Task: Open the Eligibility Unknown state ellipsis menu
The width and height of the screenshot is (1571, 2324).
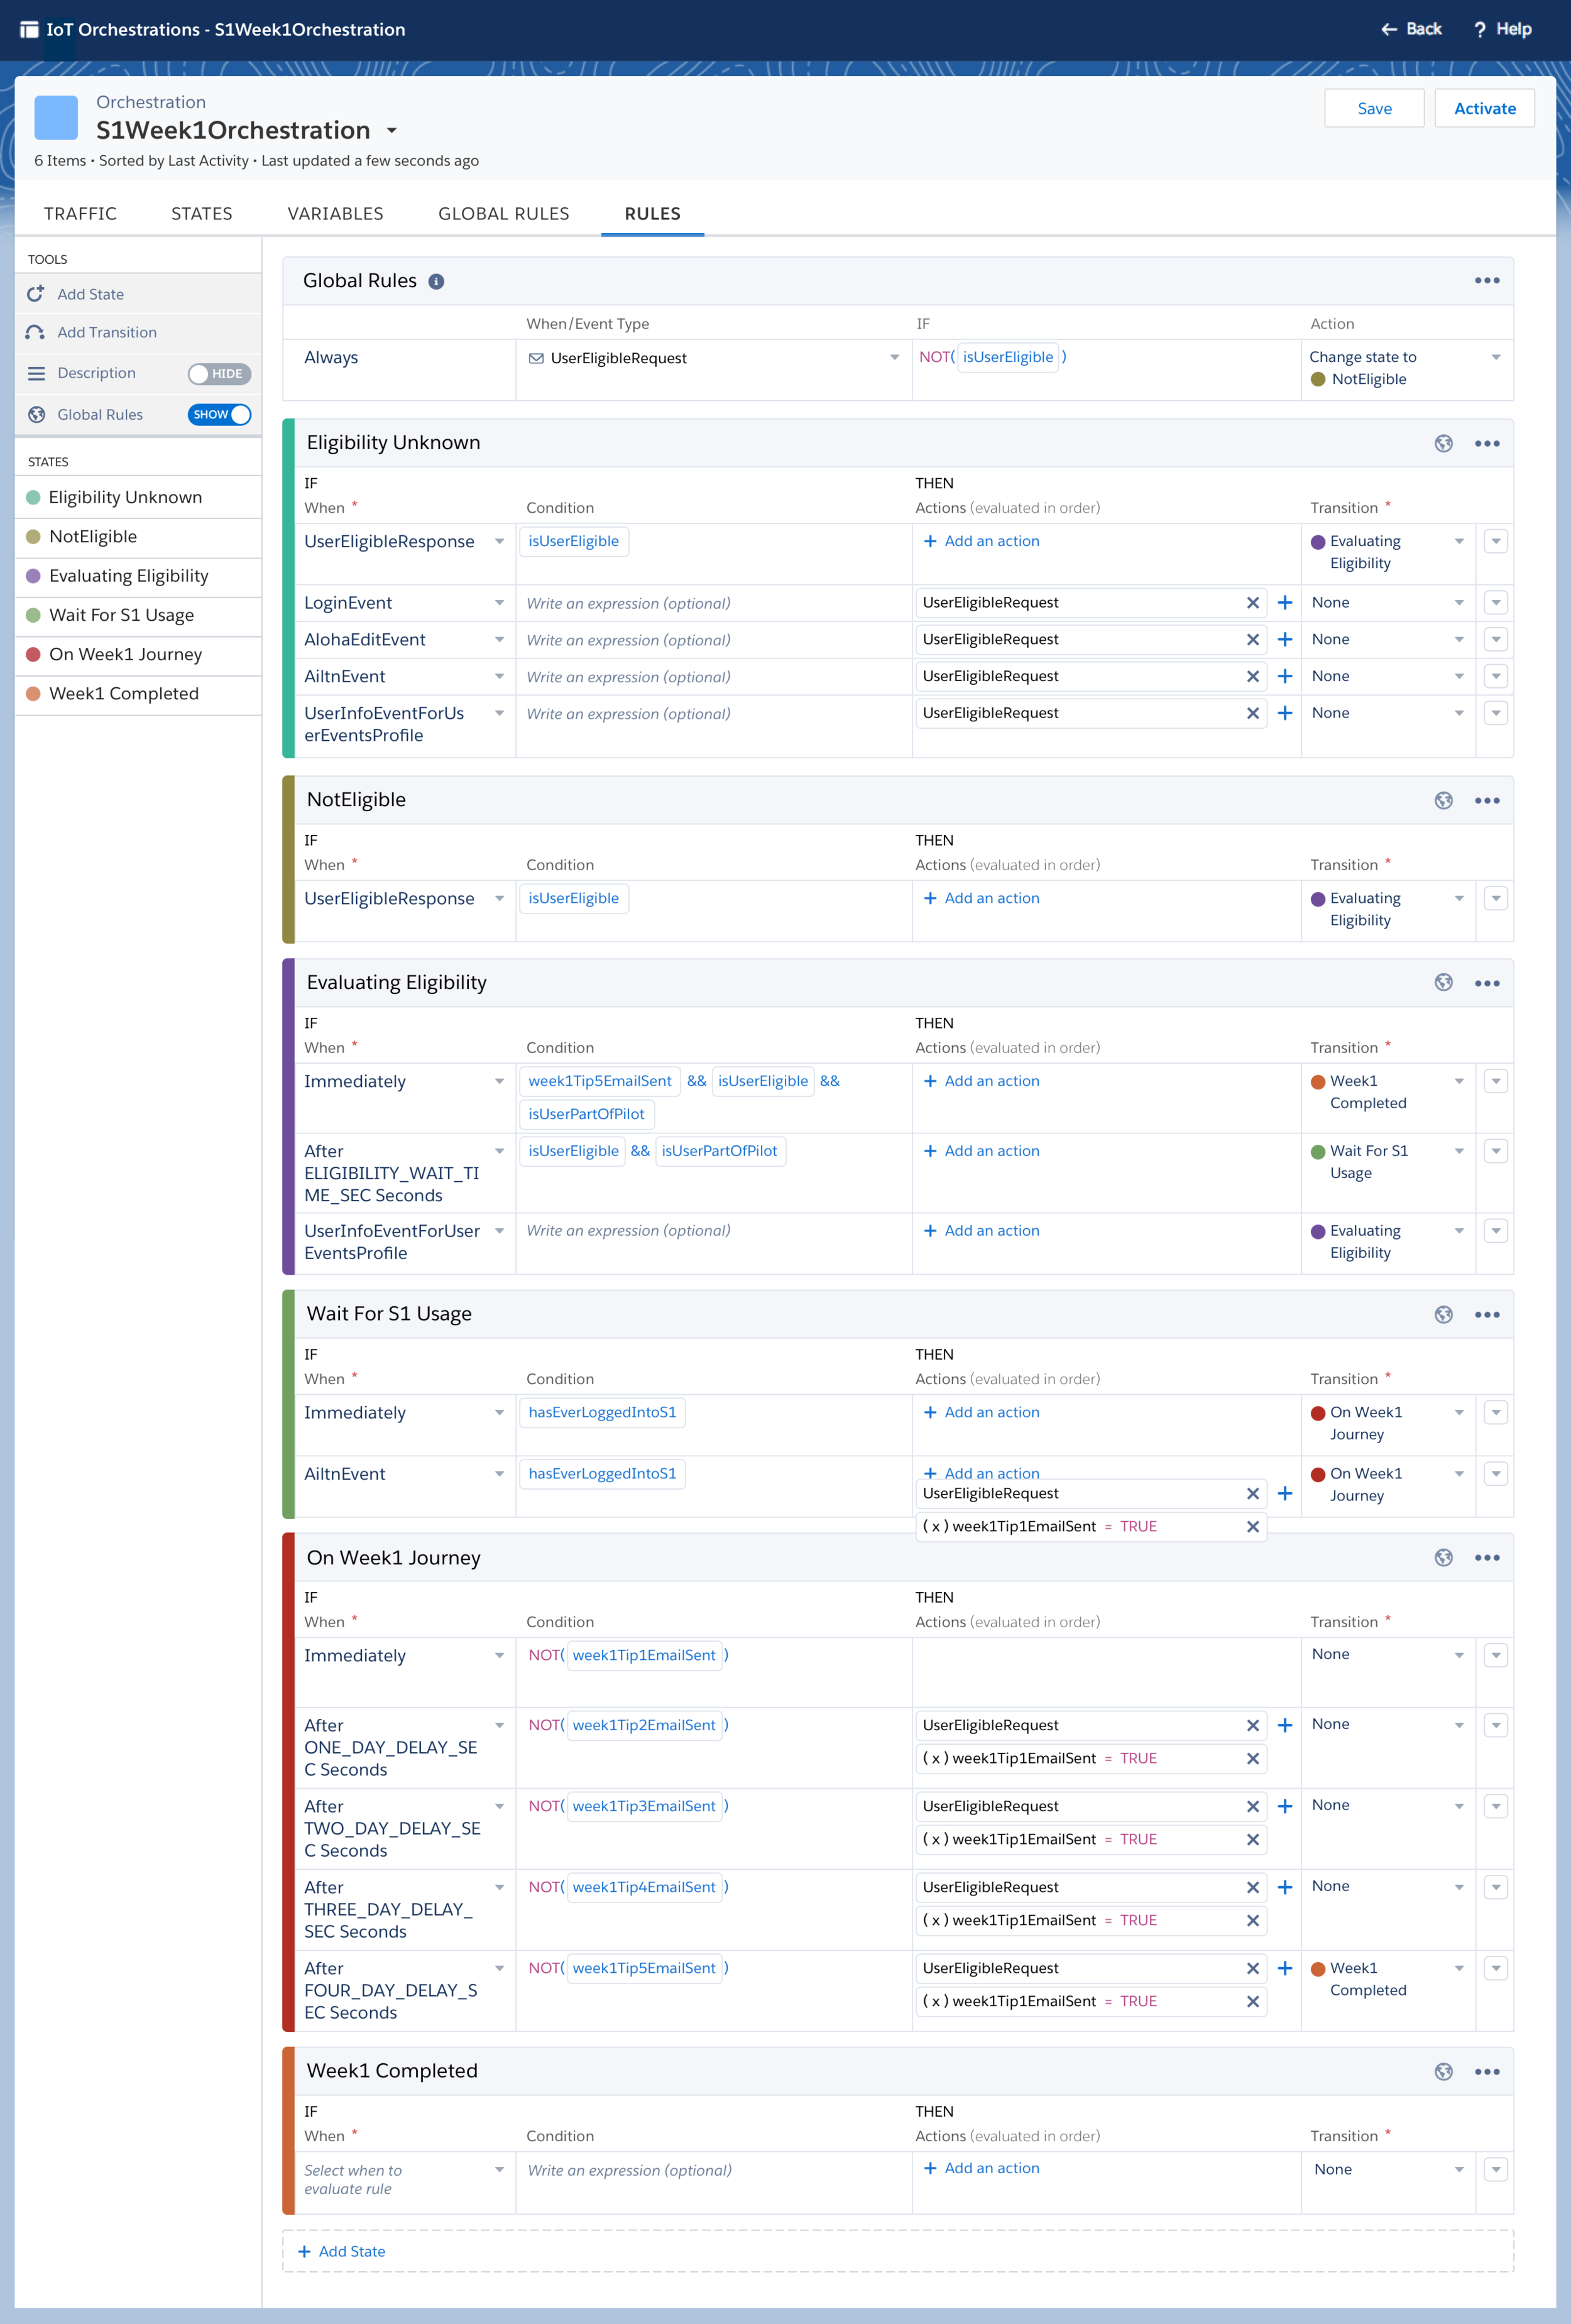Action: click(x=1487, y=443)
